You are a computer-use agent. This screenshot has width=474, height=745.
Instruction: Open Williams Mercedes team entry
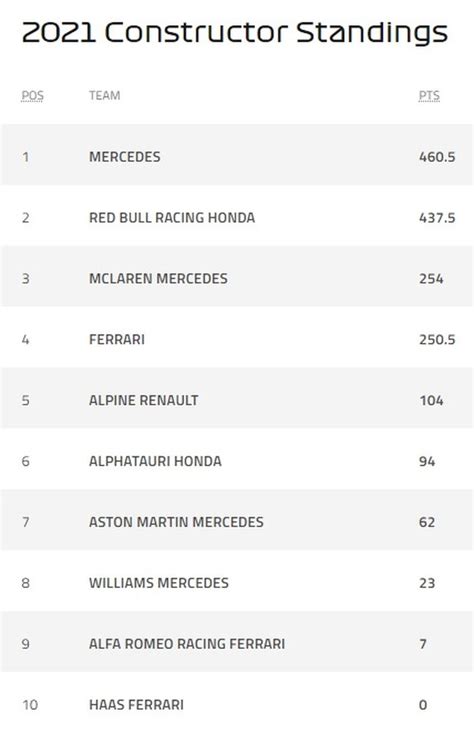tap(159, 583)
